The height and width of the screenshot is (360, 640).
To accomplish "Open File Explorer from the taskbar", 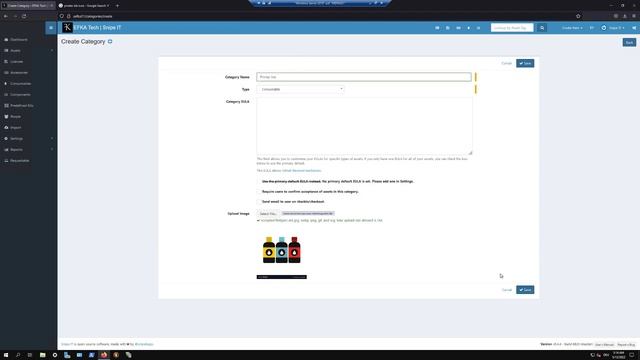I will pos(42,355).
